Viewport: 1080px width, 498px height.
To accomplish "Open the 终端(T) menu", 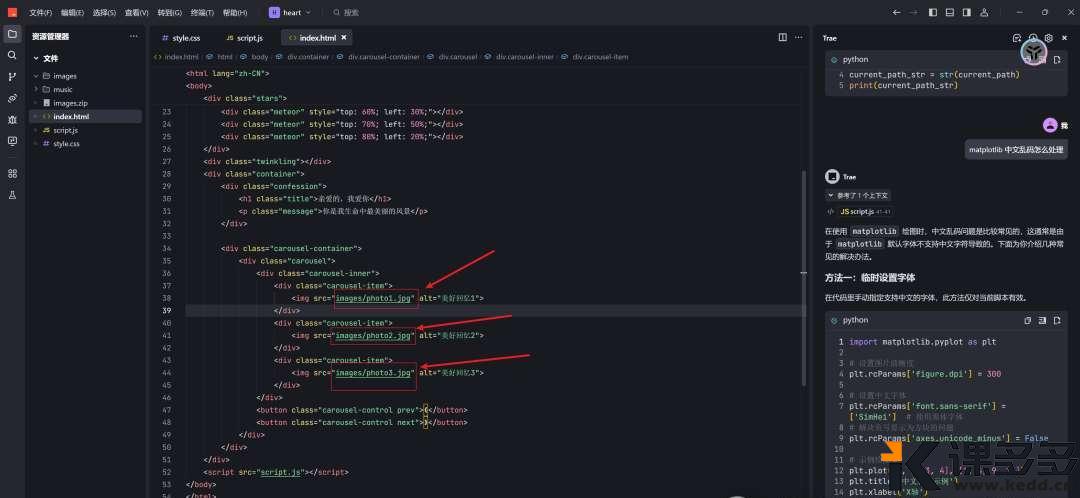I will (202, 13).
